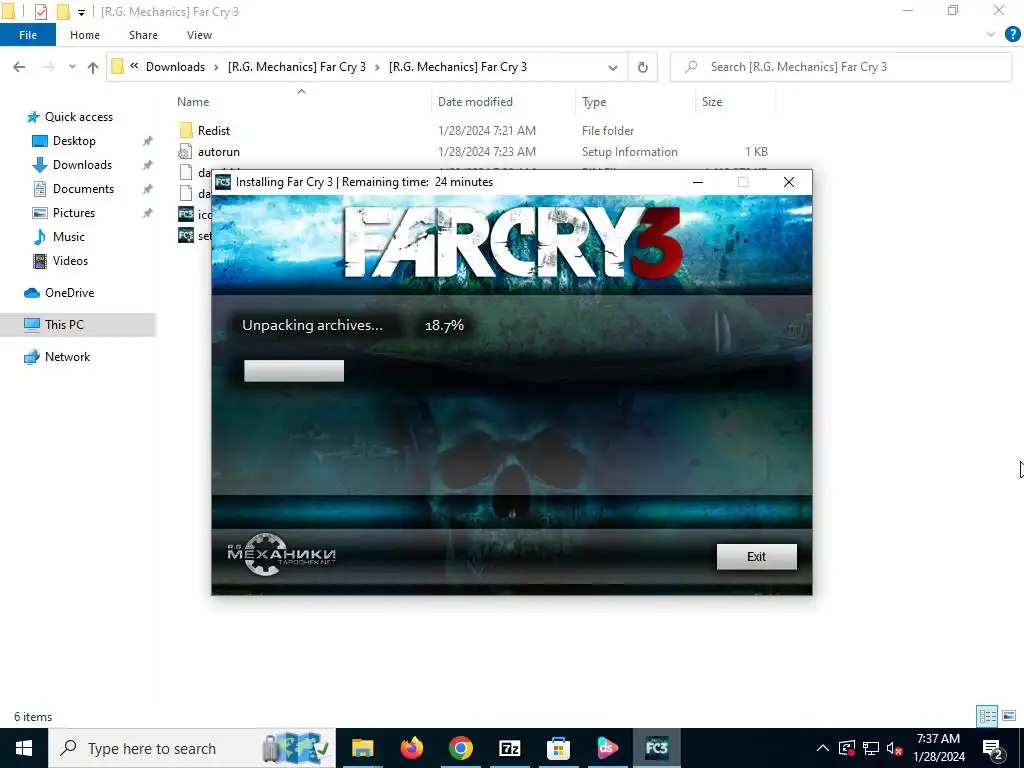Click Downloads in the address breadcrumb

pos(175,67)
